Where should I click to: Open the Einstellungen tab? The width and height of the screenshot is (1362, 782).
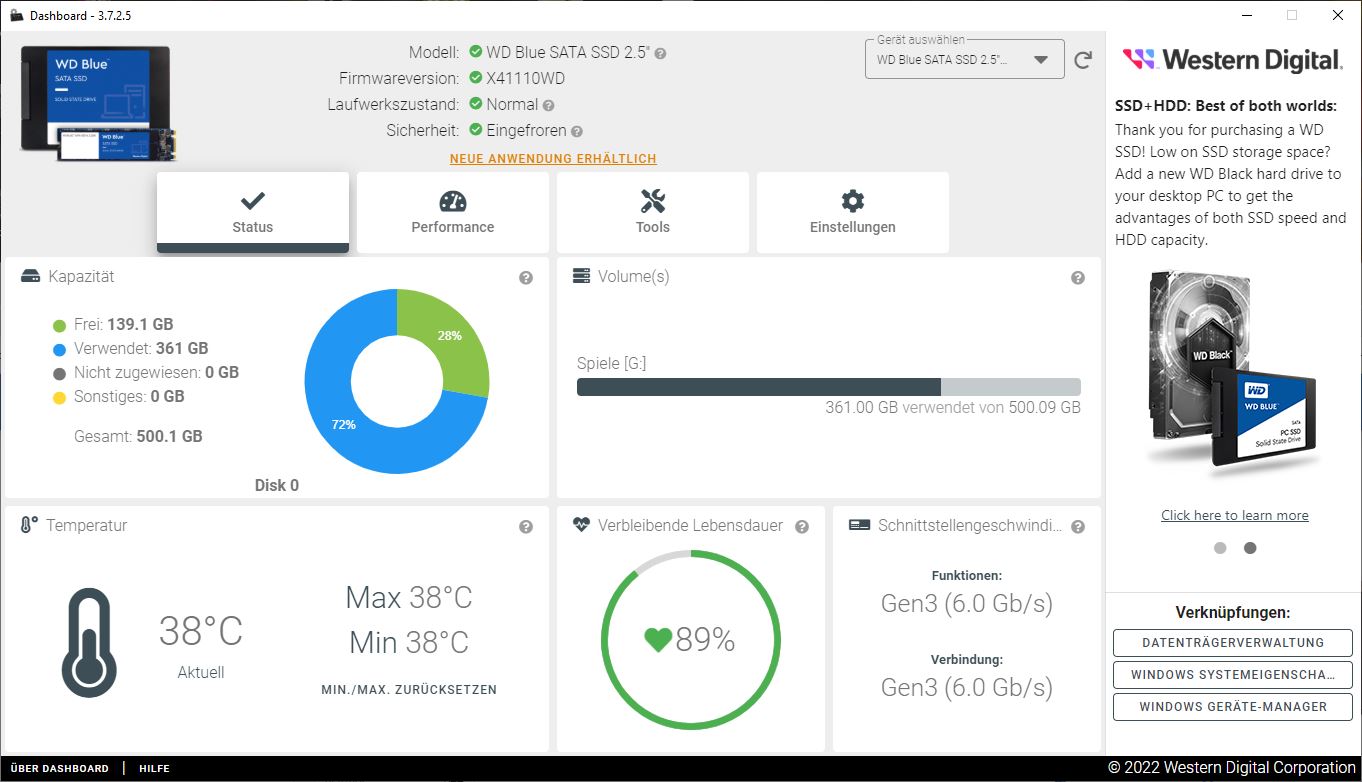(x=853, y=212)
